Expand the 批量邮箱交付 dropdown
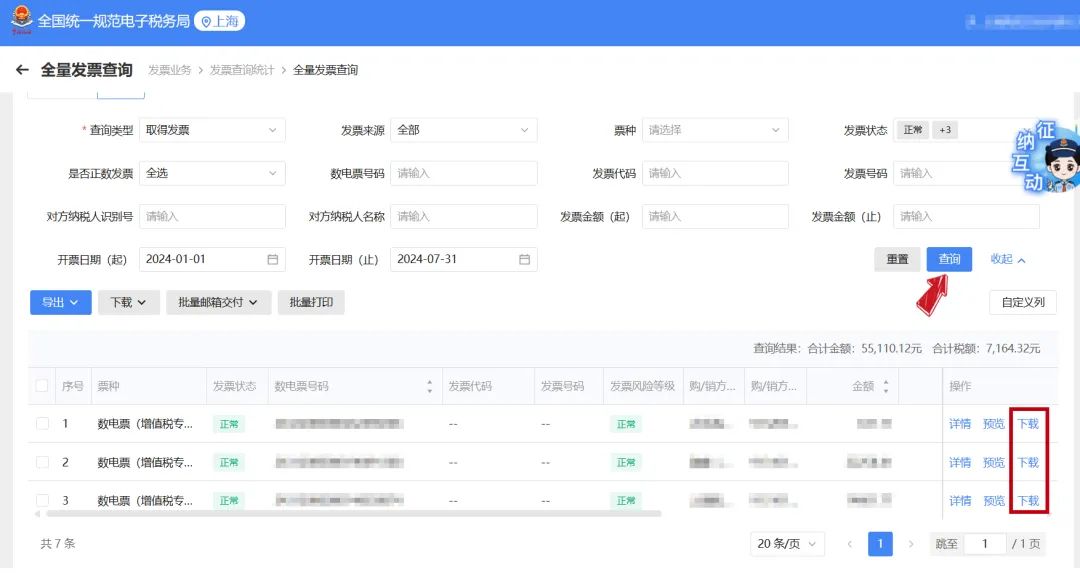 (x=218, y=302)
